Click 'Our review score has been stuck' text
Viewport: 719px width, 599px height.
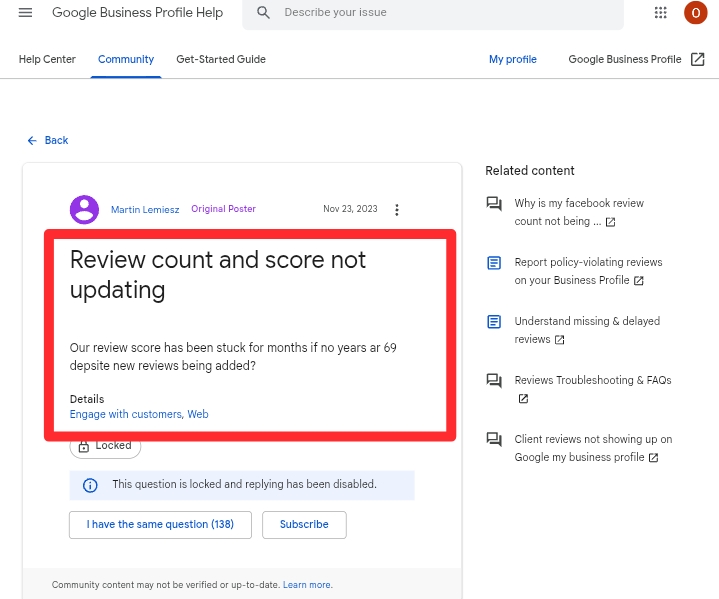tap(233, 356)
